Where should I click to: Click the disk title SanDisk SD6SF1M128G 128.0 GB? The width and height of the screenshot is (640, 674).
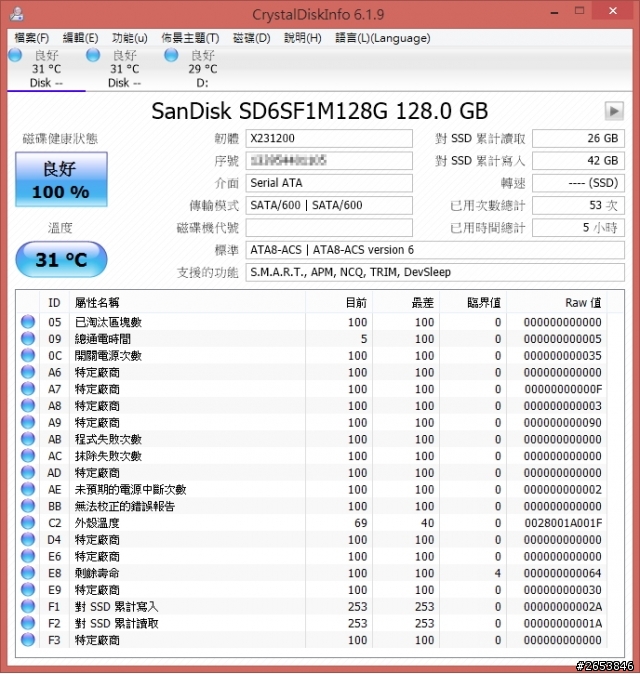point(319,111)
